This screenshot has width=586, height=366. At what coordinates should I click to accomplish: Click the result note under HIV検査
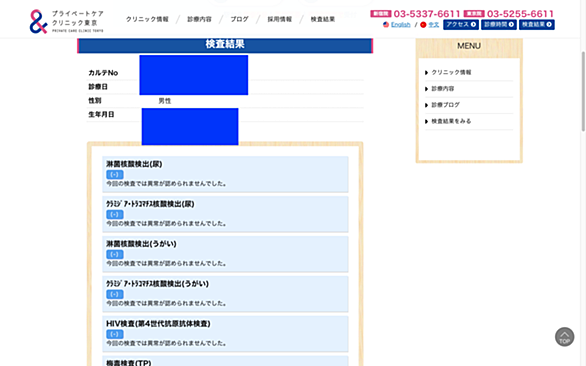point(166,343)
